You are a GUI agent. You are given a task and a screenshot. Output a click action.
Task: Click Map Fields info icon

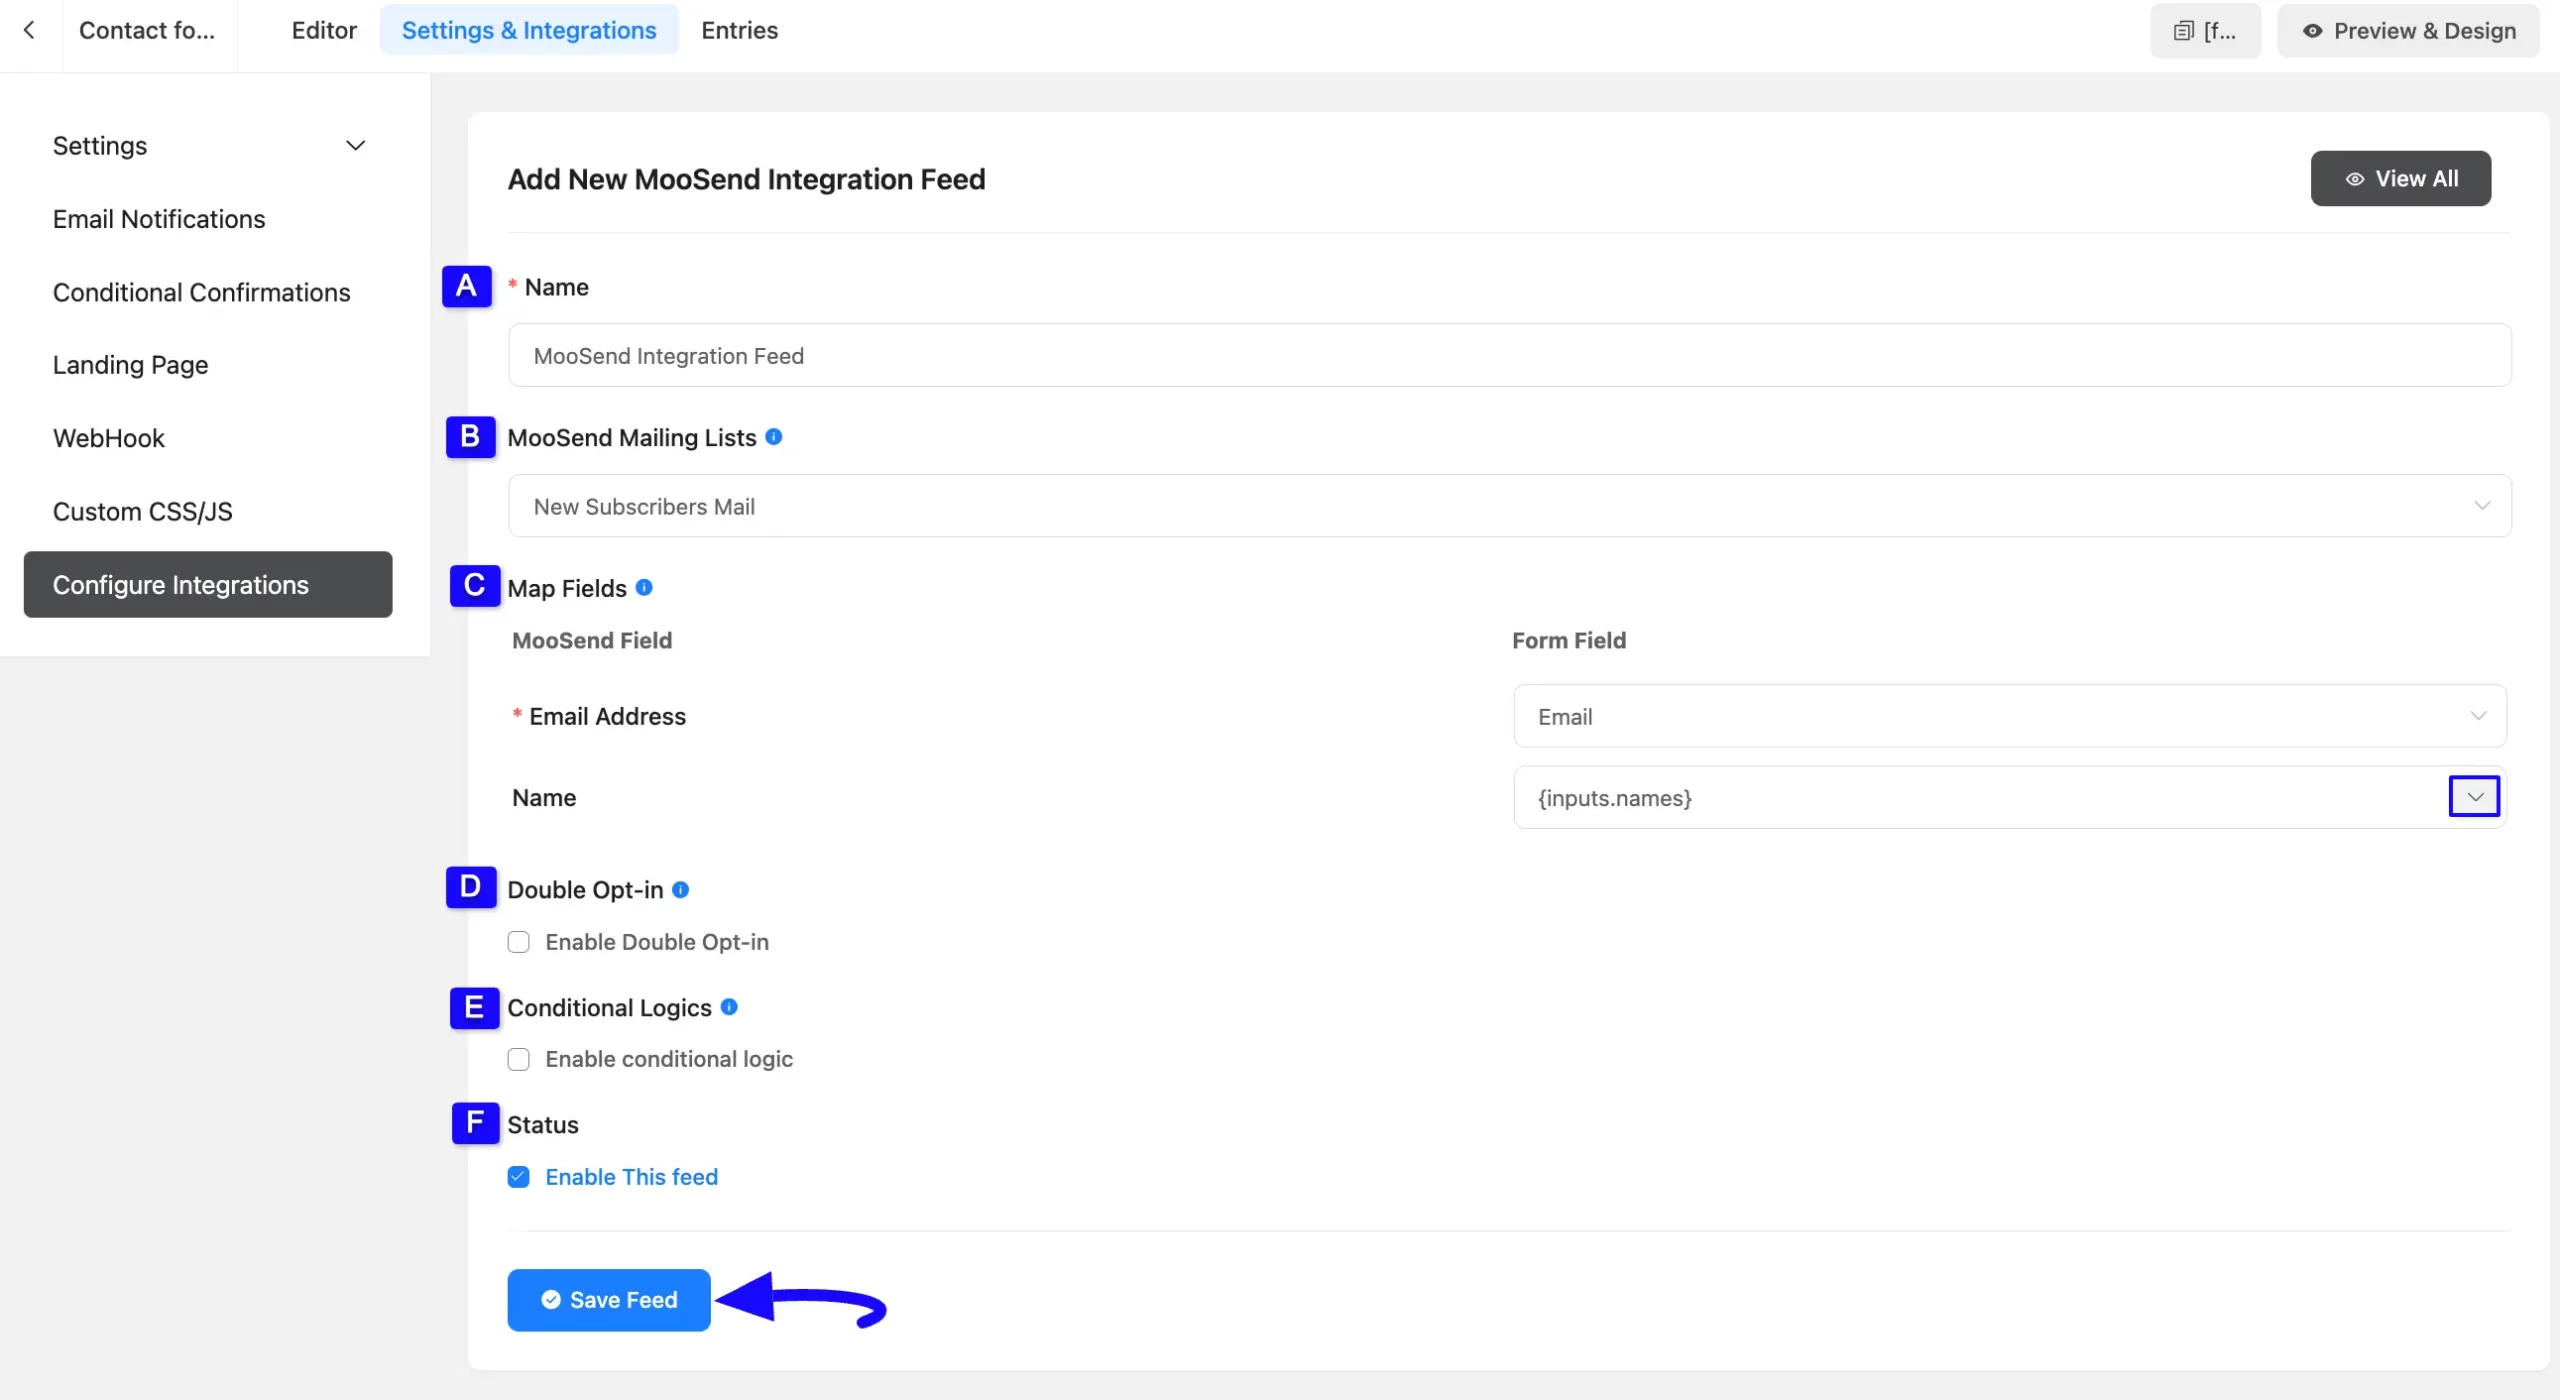tap(644, 587)
